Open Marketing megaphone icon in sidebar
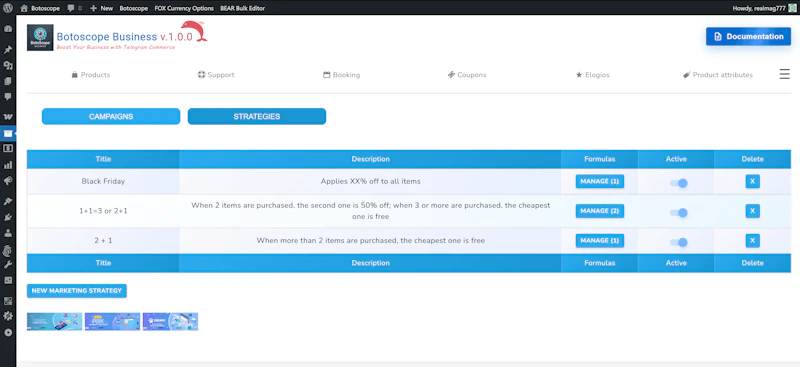Screen dimensions: 800x367 tap(8, 181)
